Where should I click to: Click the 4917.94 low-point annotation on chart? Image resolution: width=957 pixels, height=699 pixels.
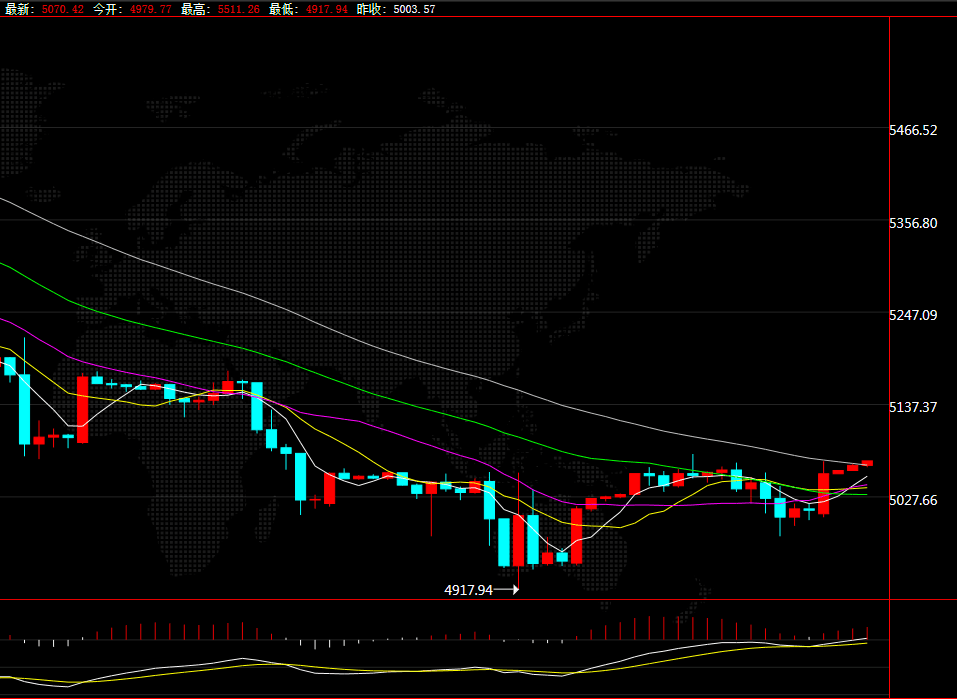pos(468,590)
